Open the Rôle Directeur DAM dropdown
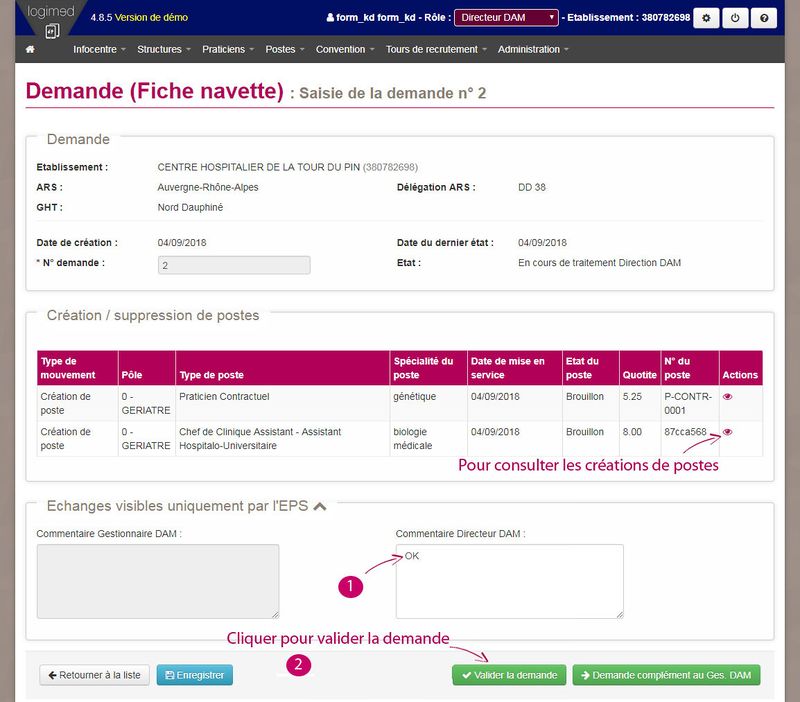The width and height of the screenshot is (800, 702). point(506,17)
